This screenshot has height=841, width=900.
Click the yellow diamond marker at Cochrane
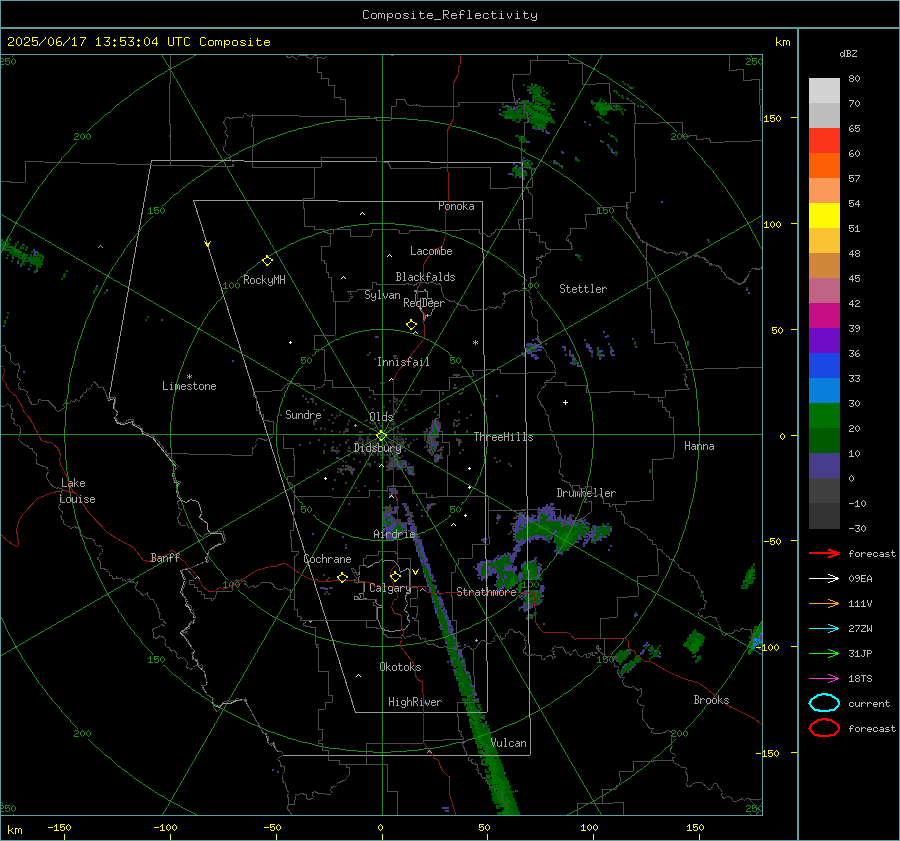tap(342, 578)
